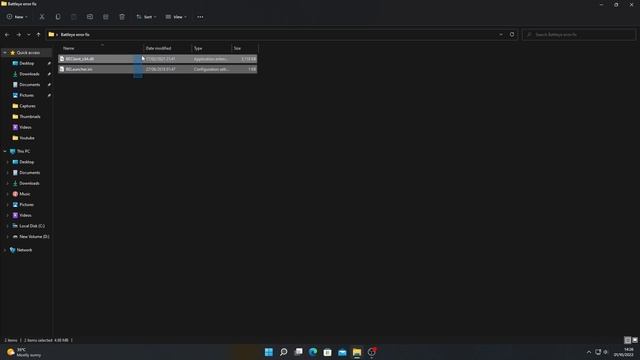Open Videos under This PC
The width and height of the screenshot is (640, 360).
click(25, 215)
